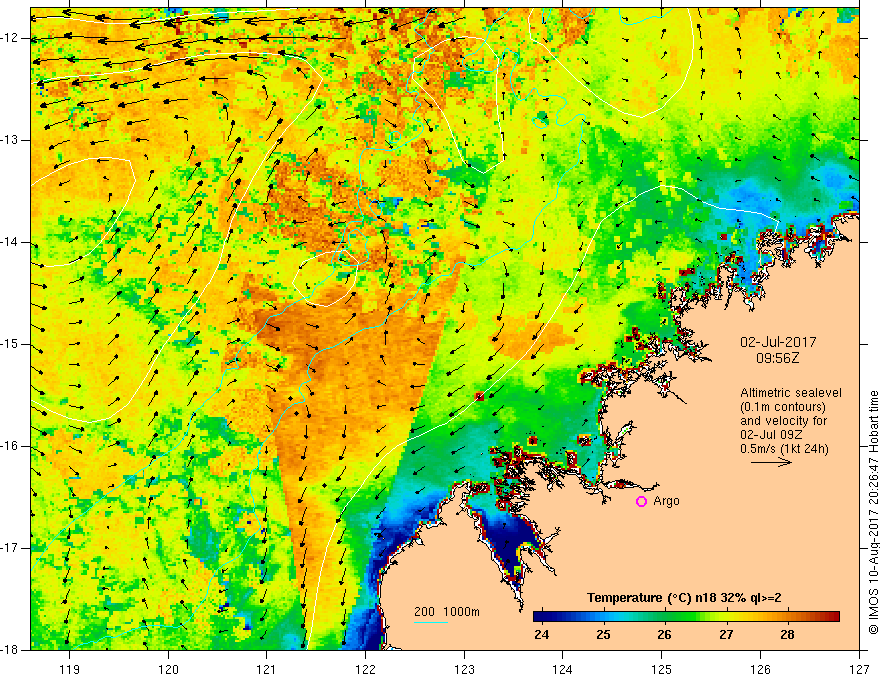Click latitude label -15 on the axis
Image resolution: width=880 pixels, height=680 pixels.
pos(10,344)
